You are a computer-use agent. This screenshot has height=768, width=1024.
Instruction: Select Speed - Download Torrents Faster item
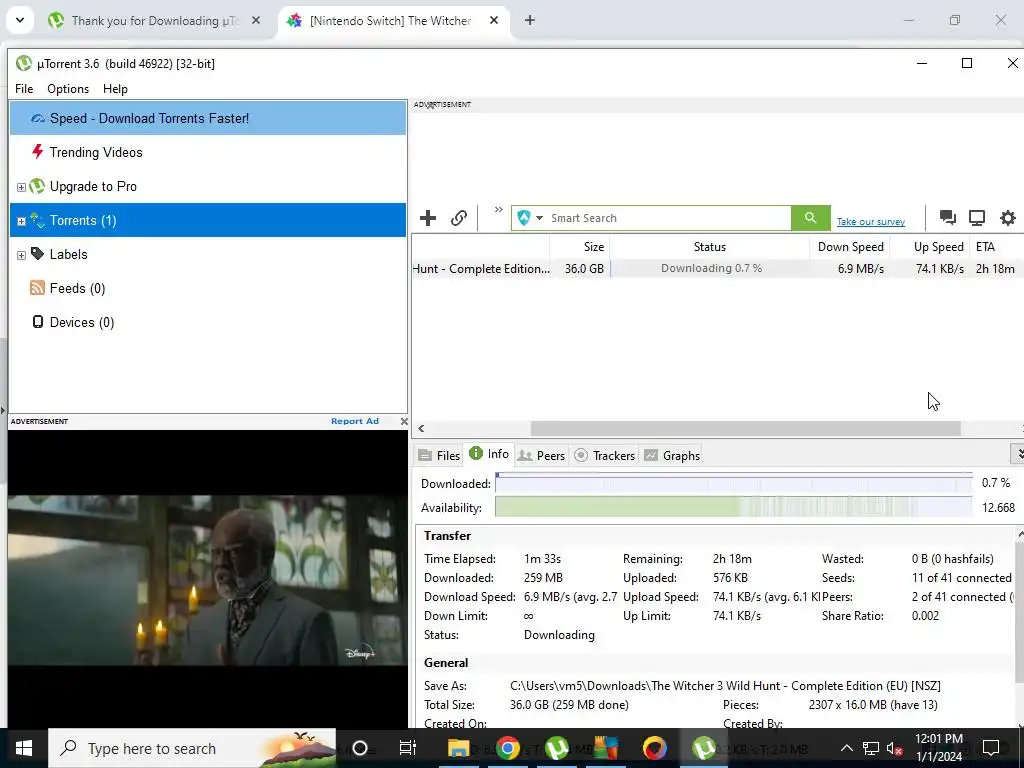pyautogui.click(x=208, y=118)
